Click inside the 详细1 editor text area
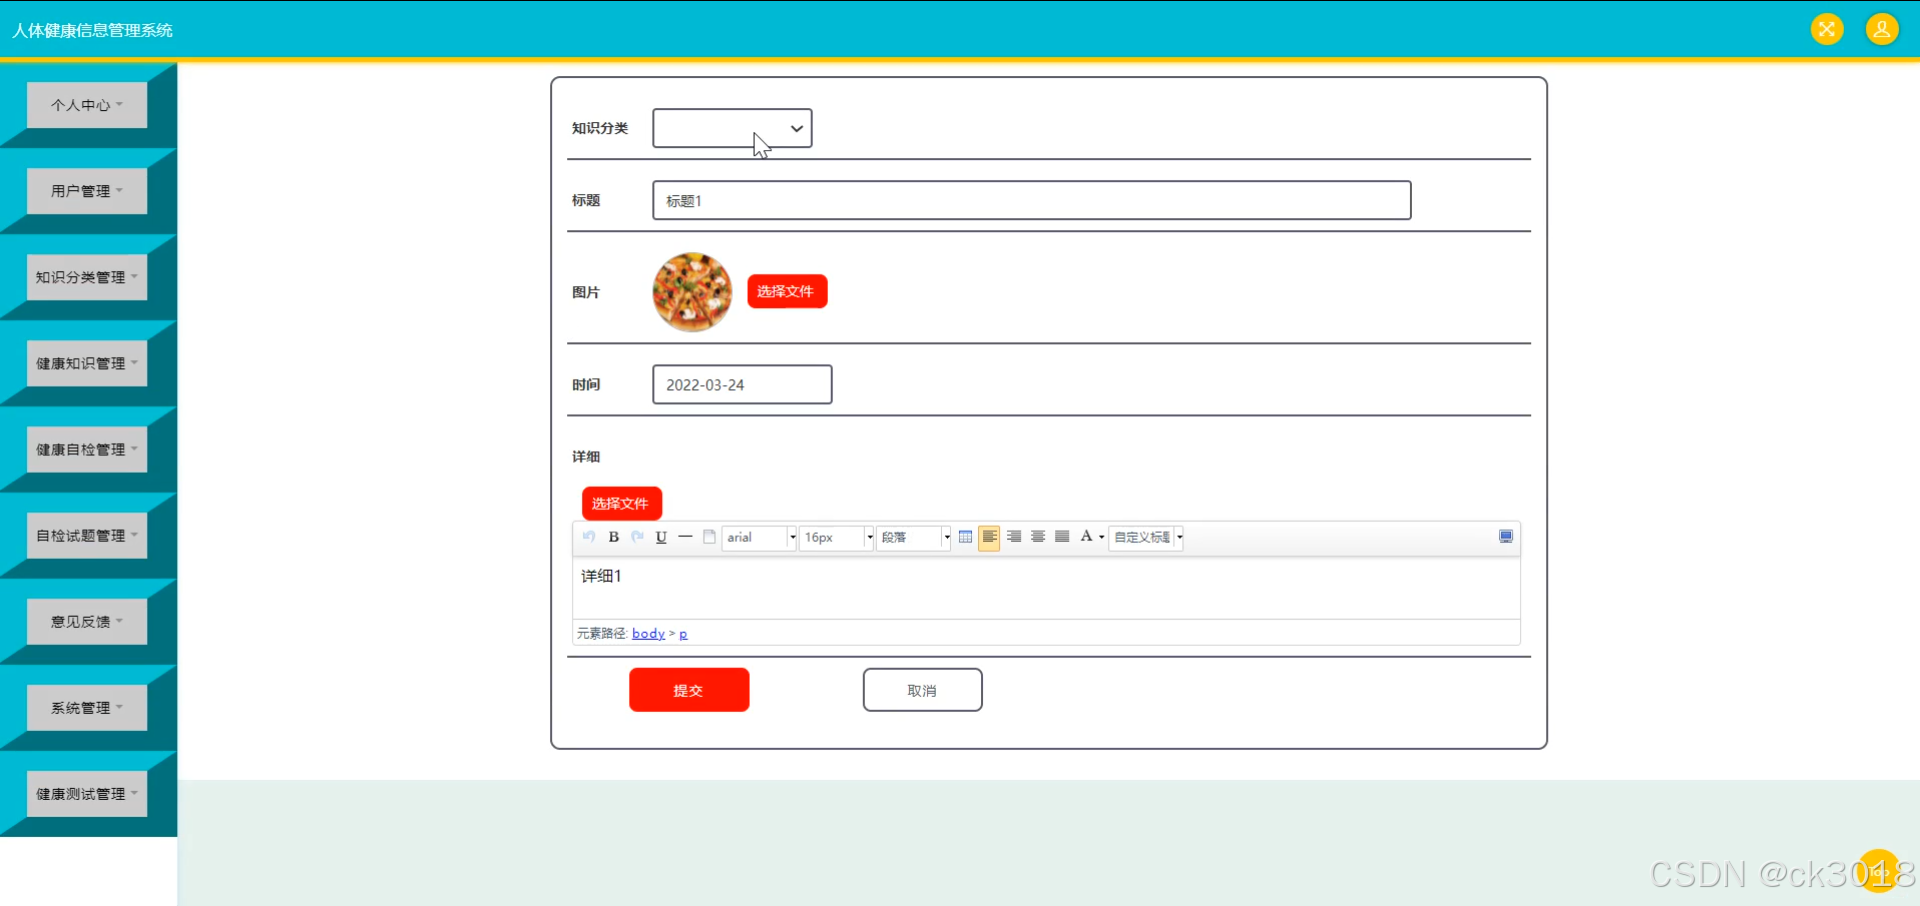 point(1046,588)
